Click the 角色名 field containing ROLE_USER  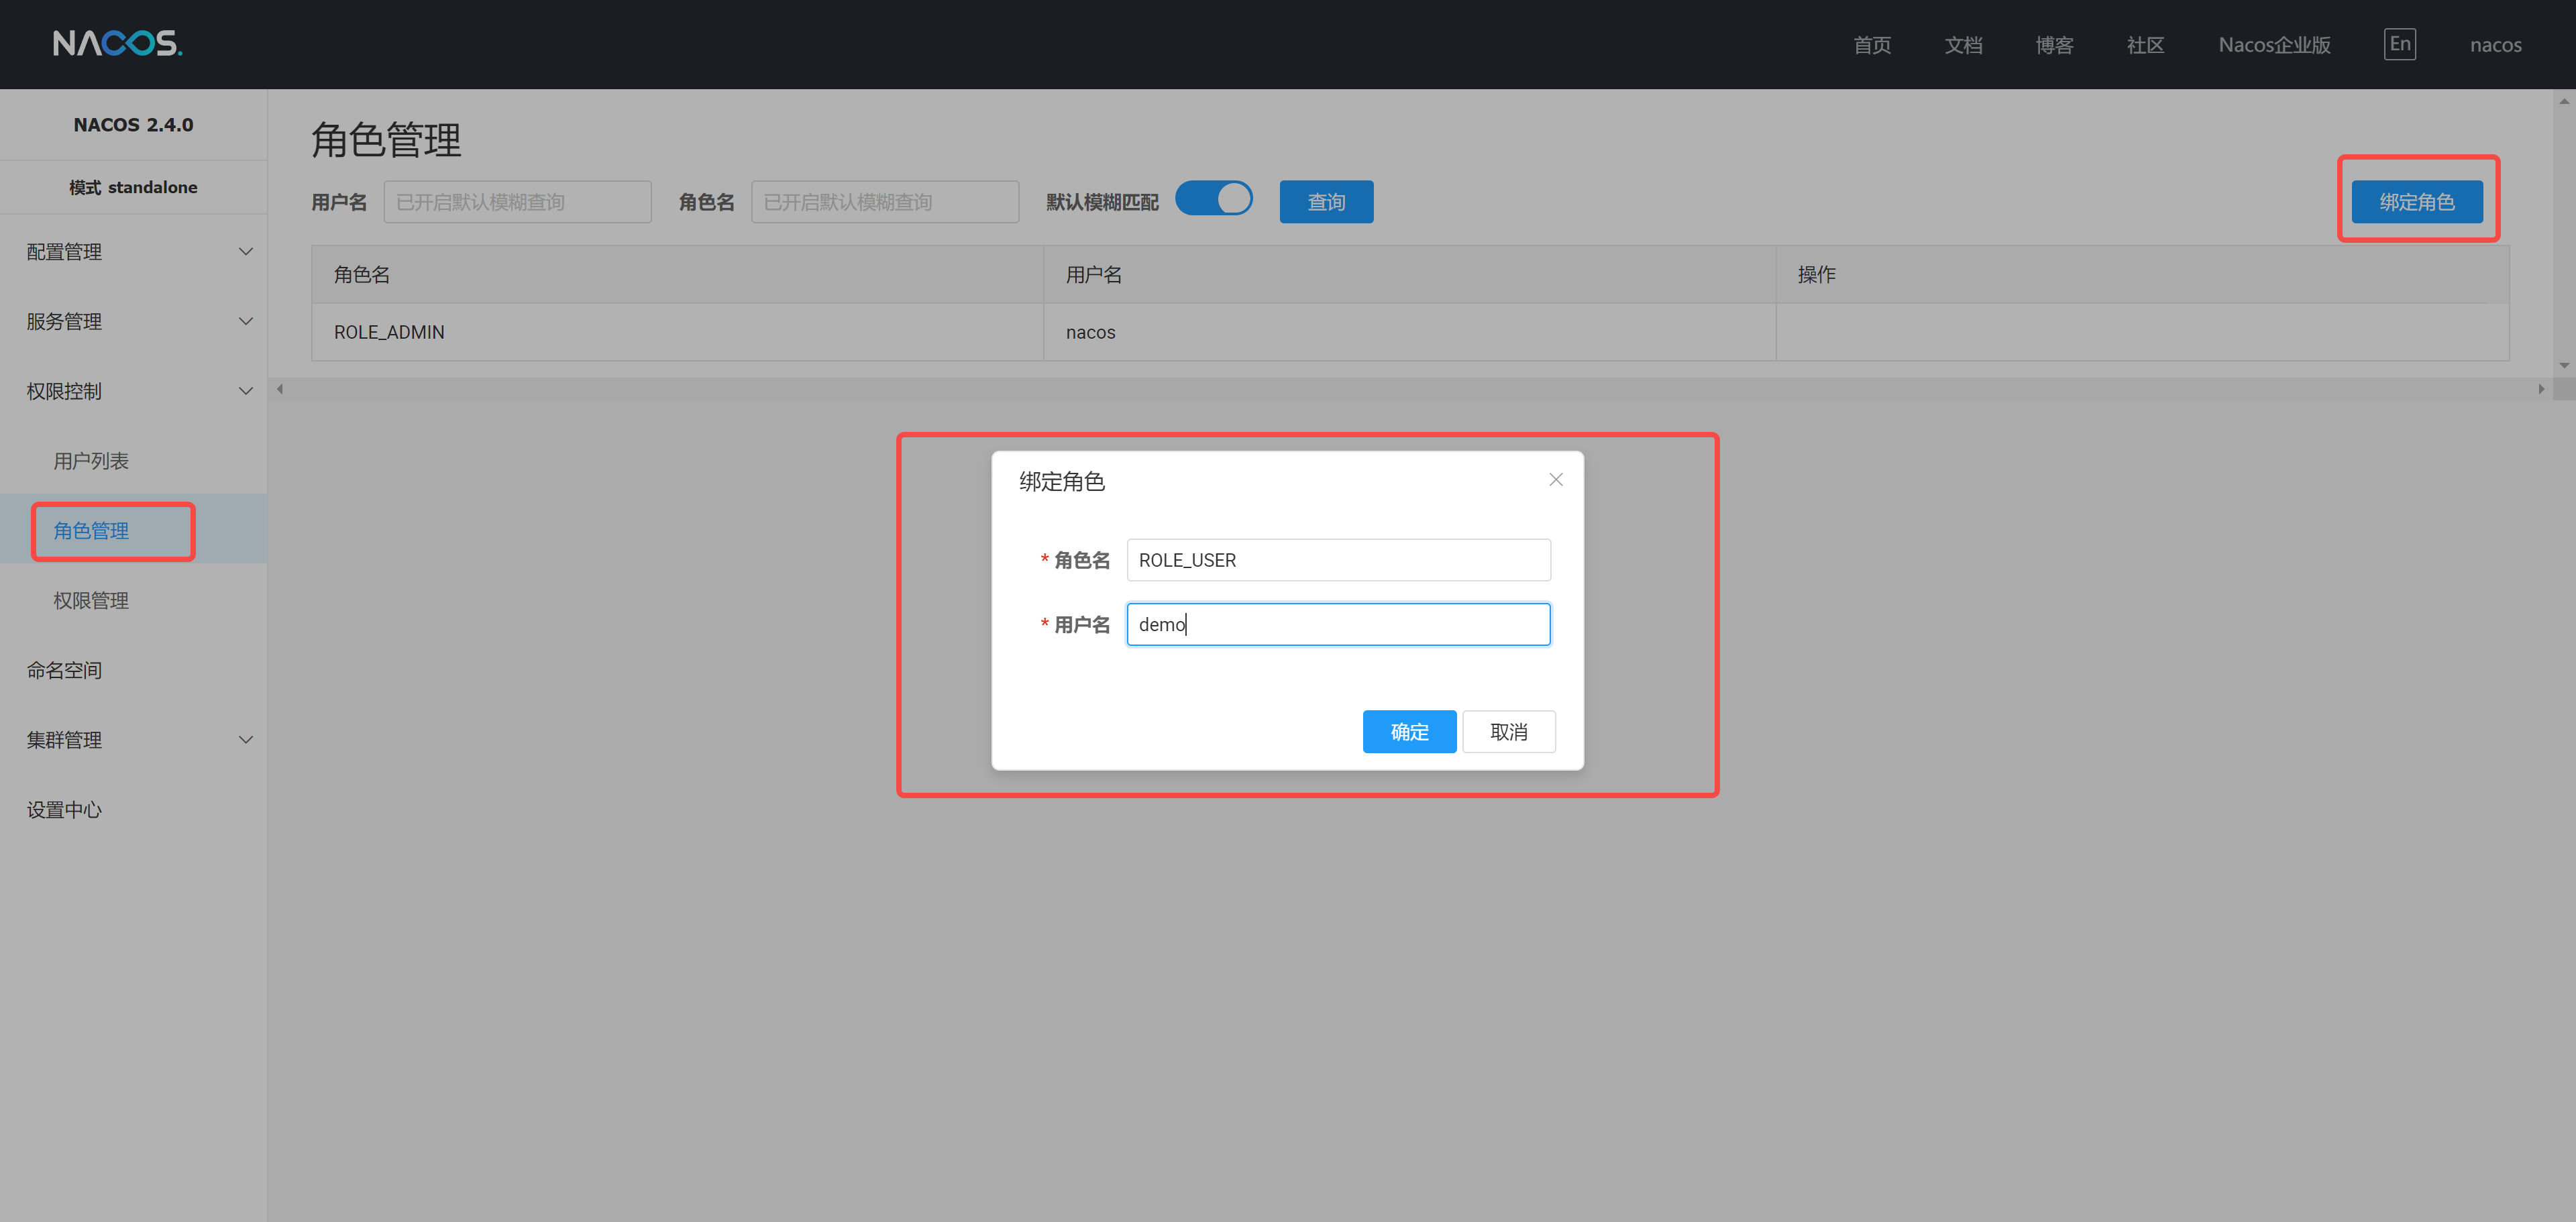(x=1337, y=560)
